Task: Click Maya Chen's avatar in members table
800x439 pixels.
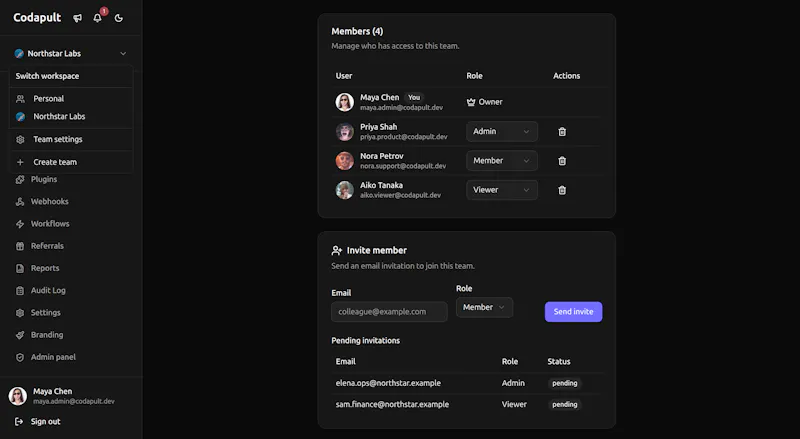Action: (x=344, y=102)
